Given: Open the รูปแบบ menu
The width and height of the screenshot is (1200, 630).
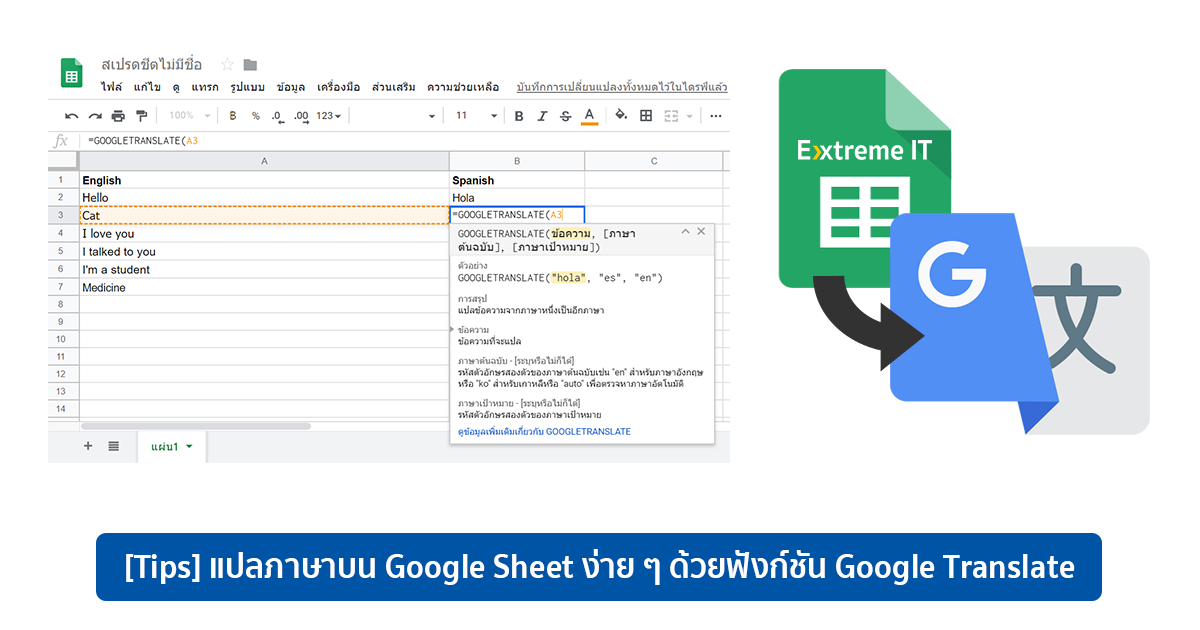Looking at the screenshot, I should coord(247,87).
